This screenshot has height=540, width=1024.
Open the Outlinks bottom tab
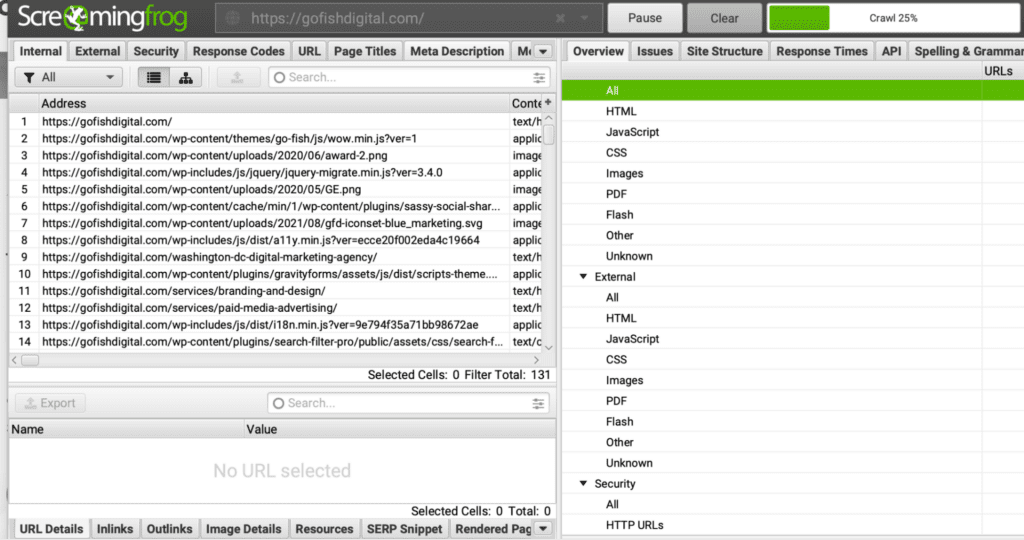(x=169, y=529)
